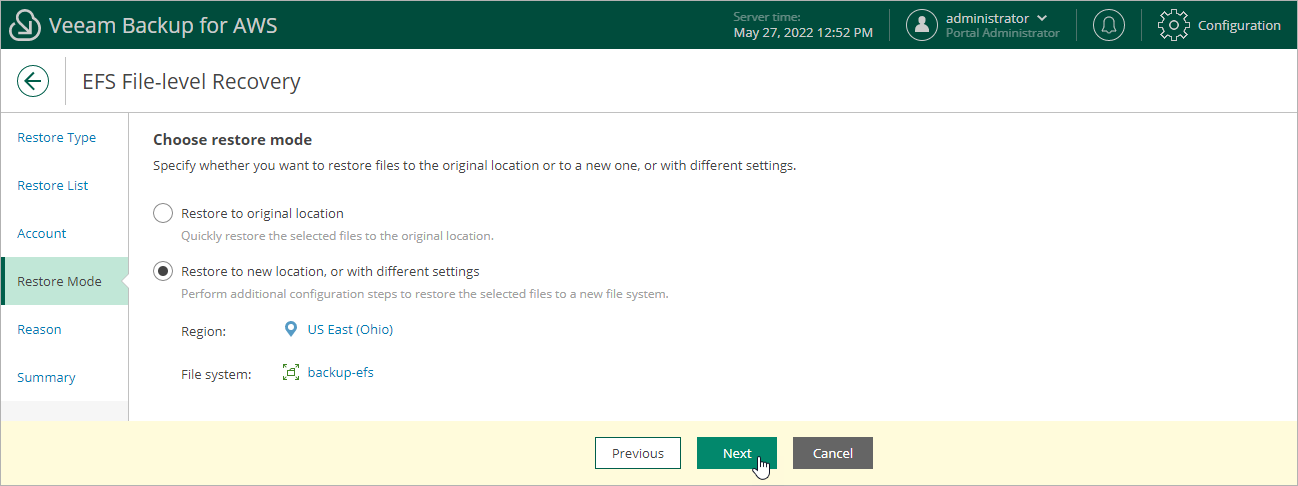1298x486 pixels.
Task: Click the 'Perform additional configuration steps' description
Action: [x=424, y=294]
